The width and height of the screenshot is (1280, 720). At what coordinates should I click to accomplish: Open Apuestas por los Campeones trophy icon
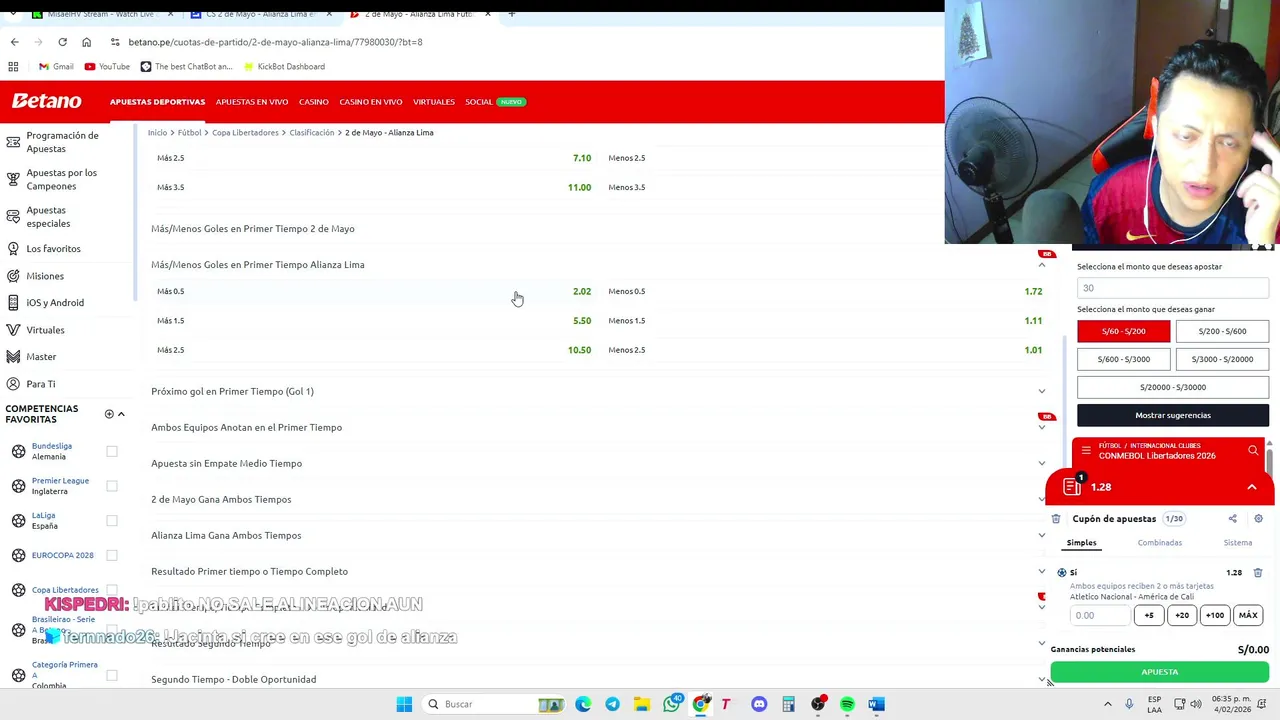[x=13, y=179]
